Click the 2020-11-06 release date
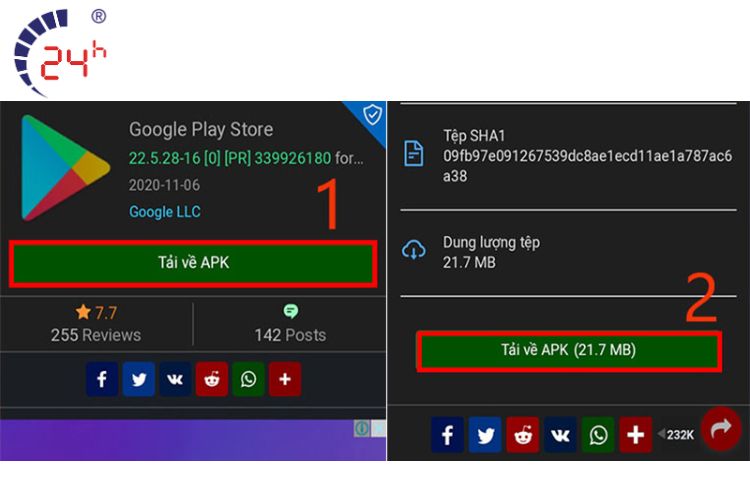The width and height of the screenshot is (750, 500). [x=164, y=185]
